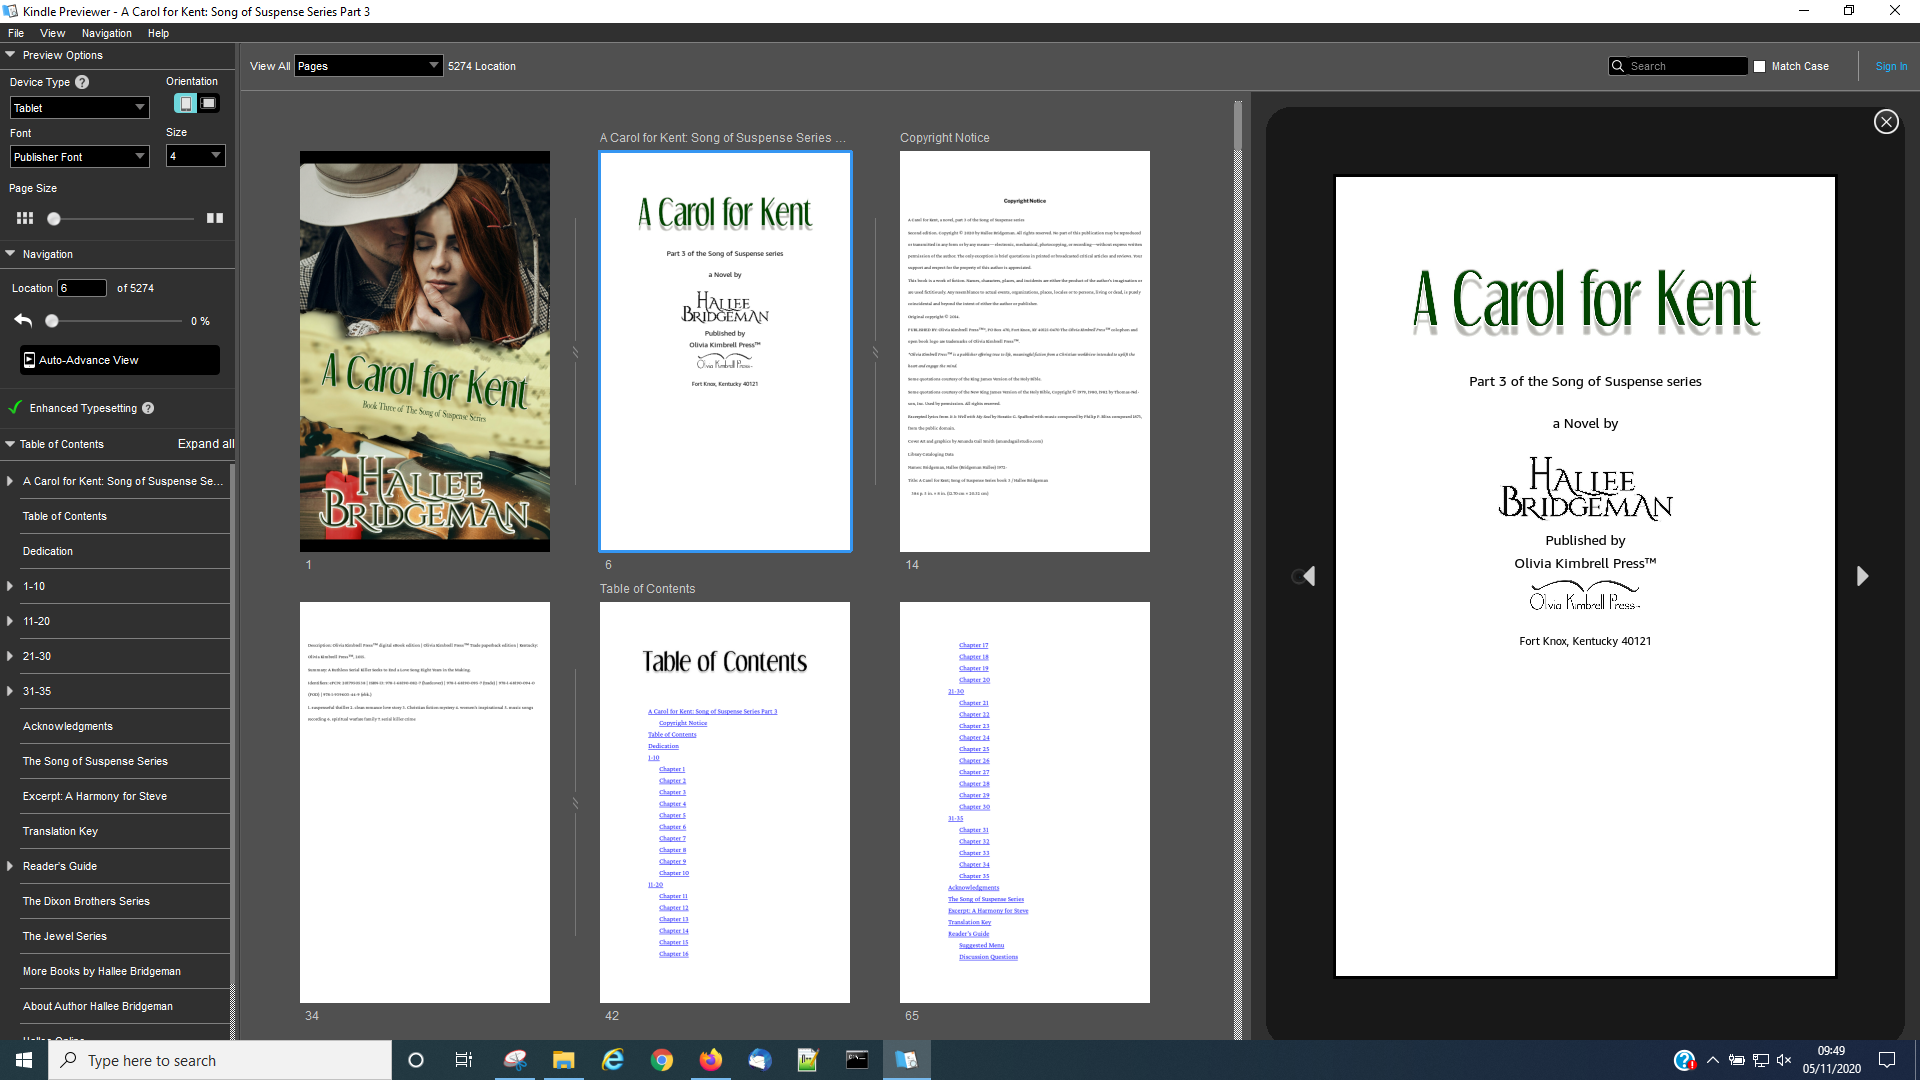
Task: Click Device Type help icon
Action: [x=82, y=82]
